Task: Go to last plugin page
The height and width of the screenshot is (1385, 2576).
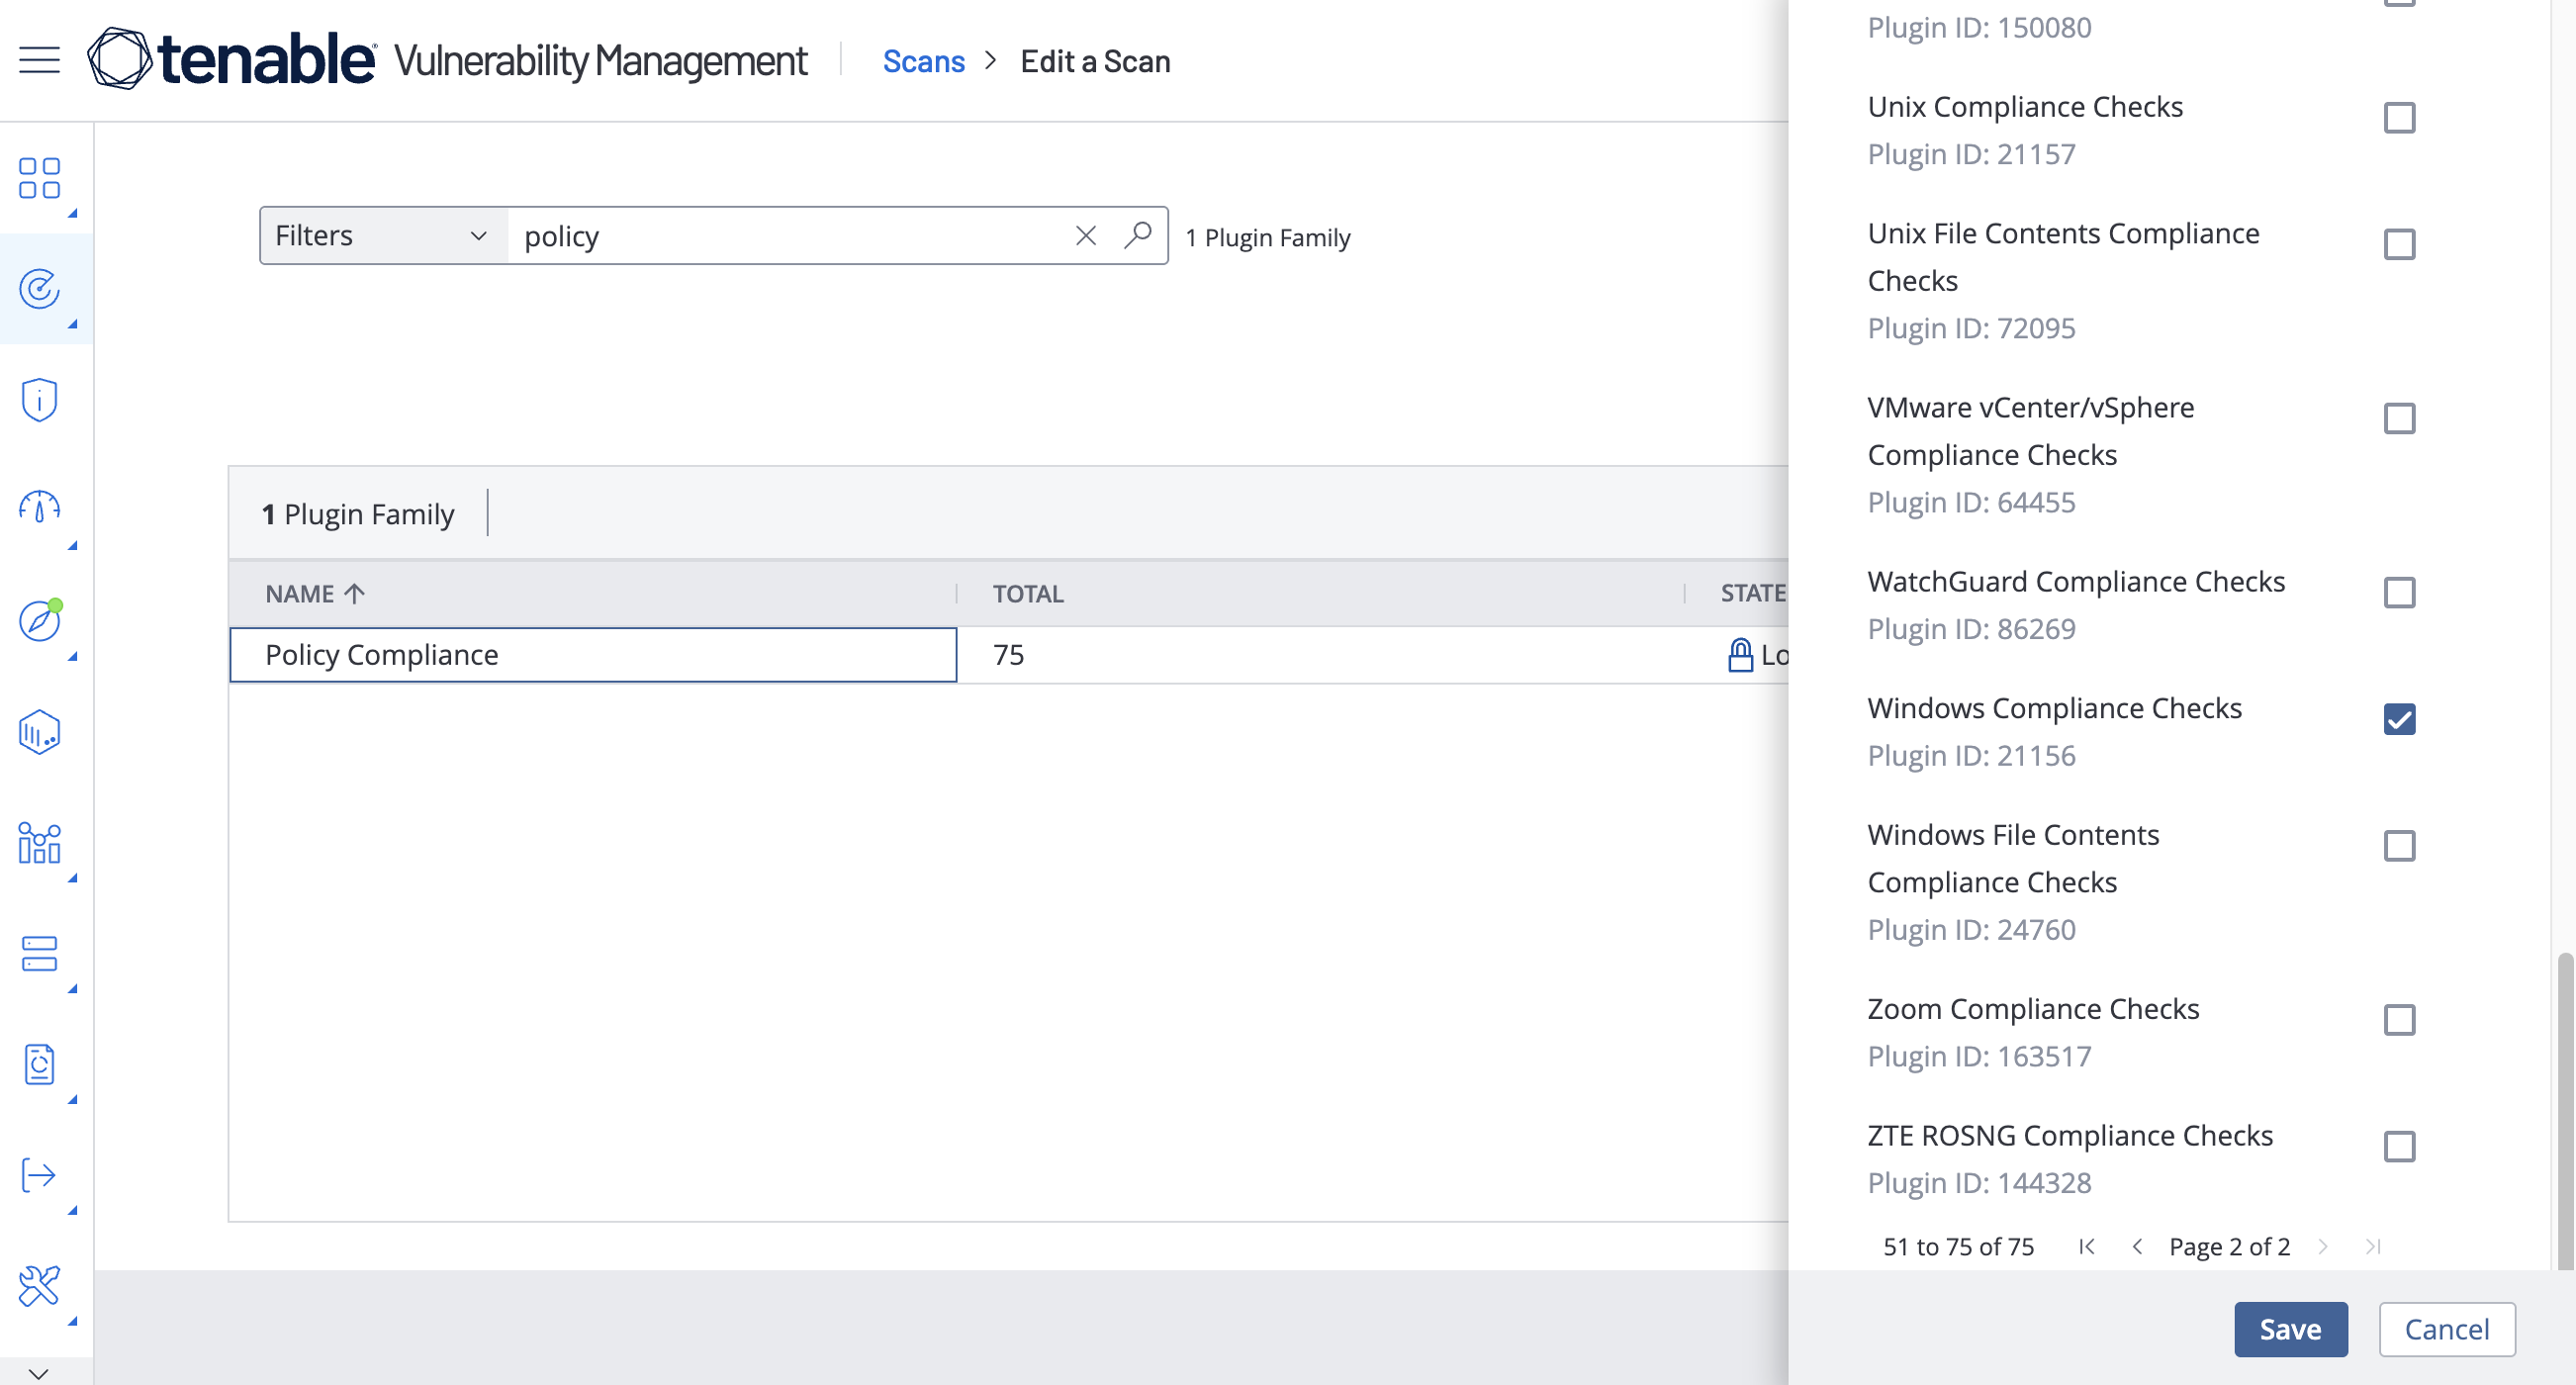Action: click(x=2373, y=1246)
